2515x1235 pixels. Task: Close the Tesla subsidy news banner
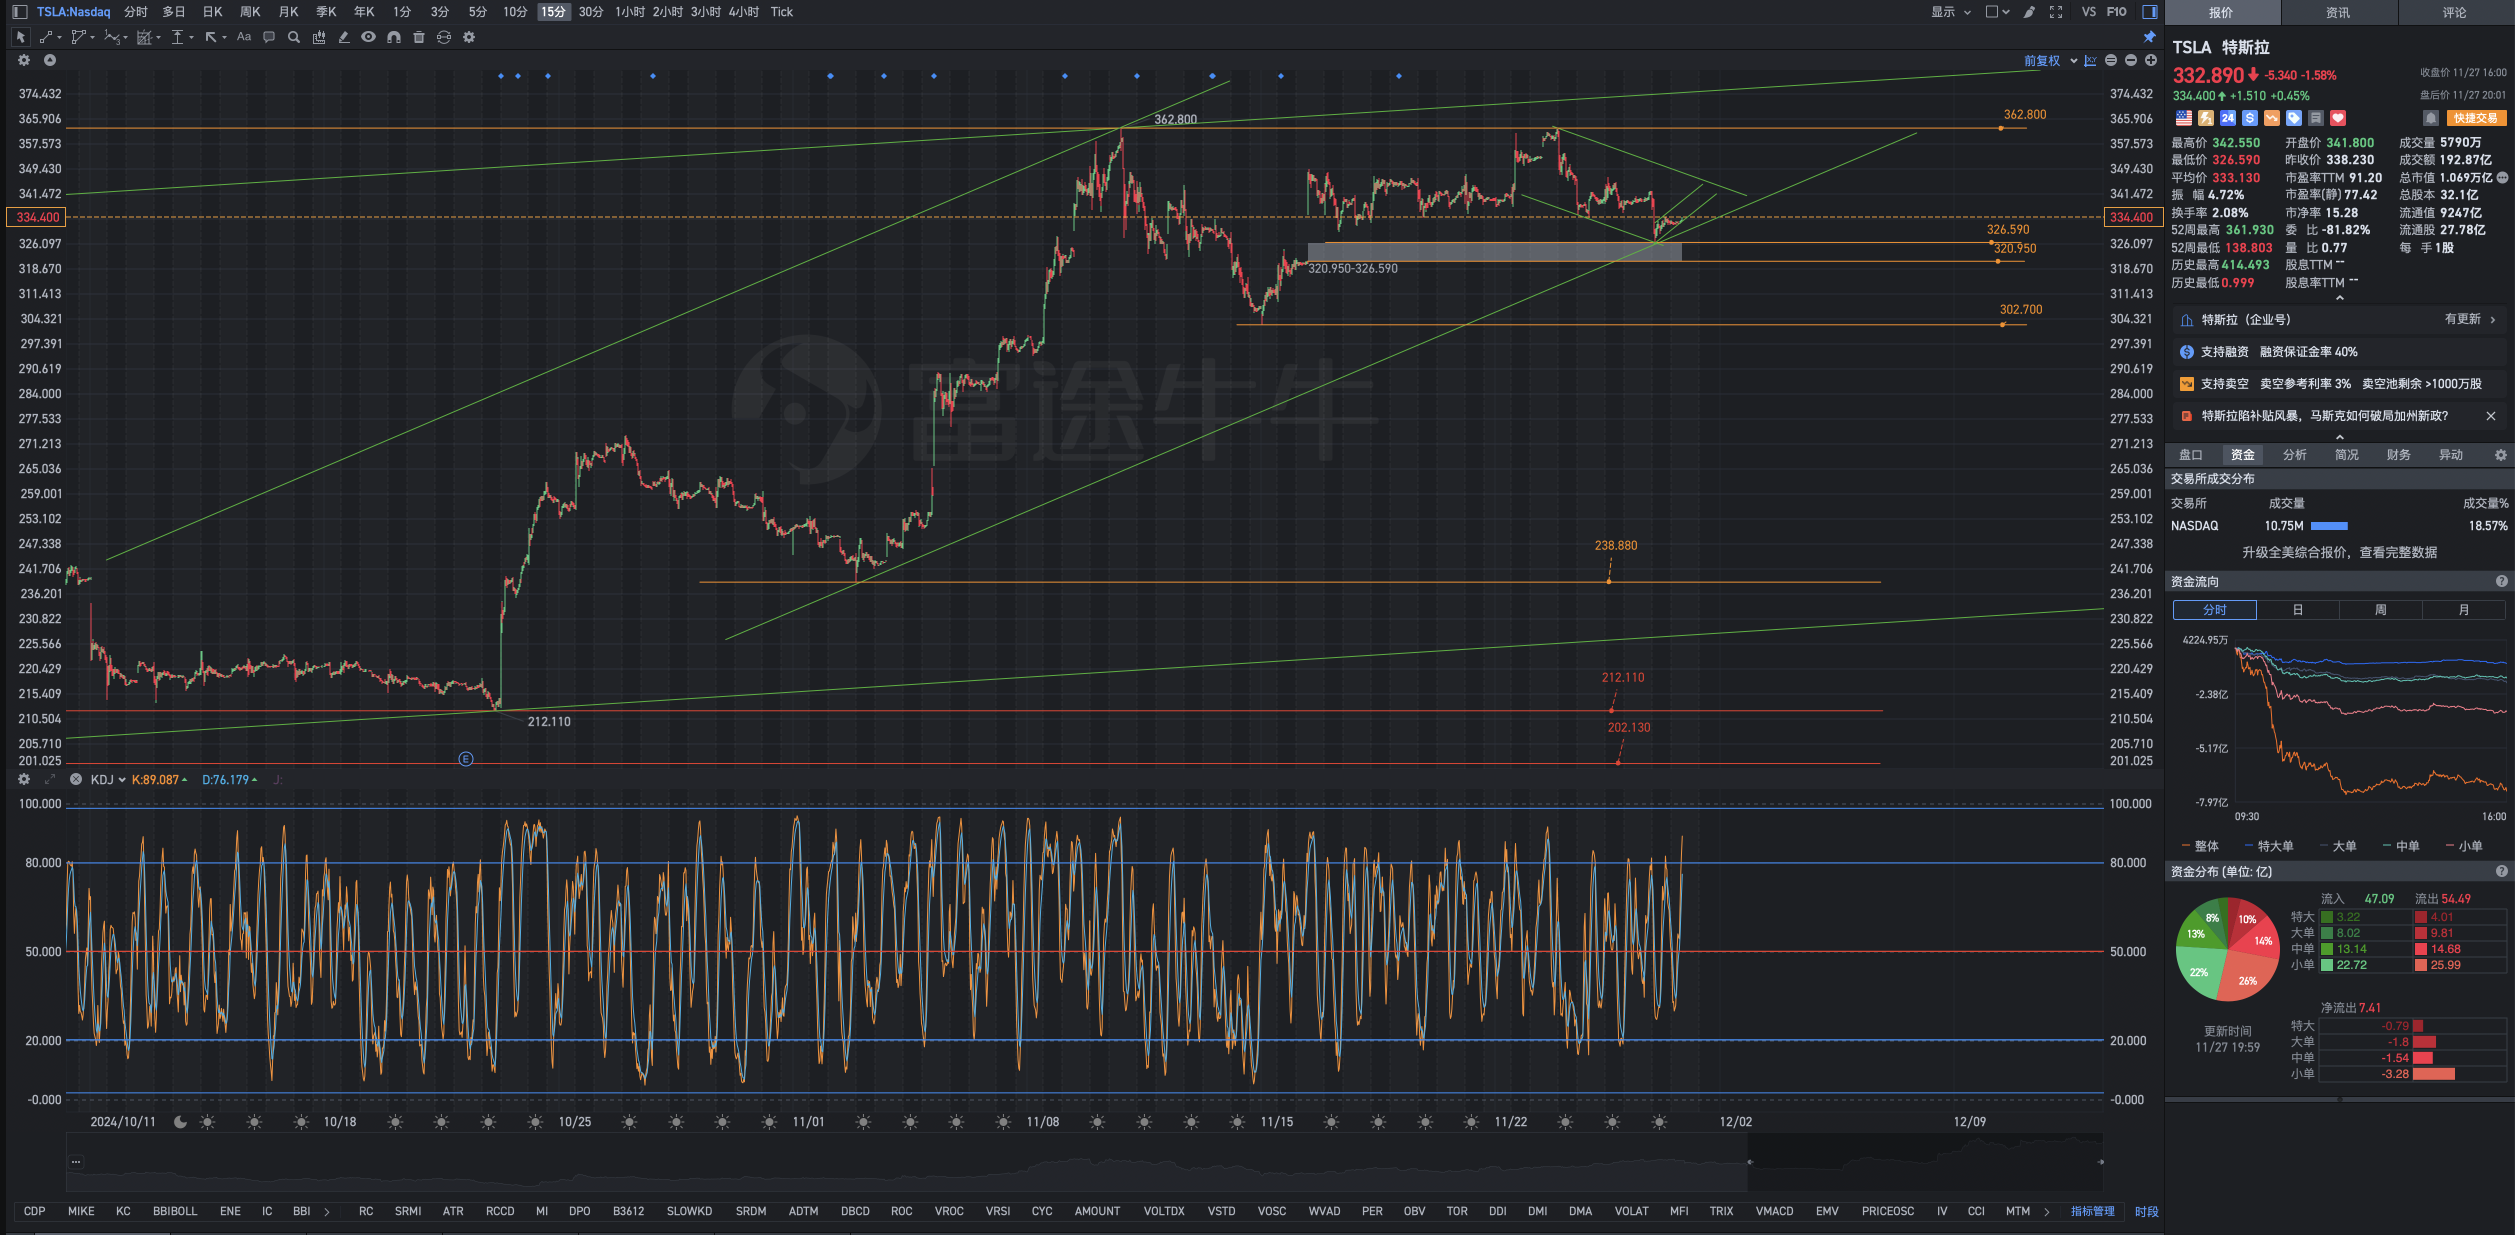(2491, 416)
